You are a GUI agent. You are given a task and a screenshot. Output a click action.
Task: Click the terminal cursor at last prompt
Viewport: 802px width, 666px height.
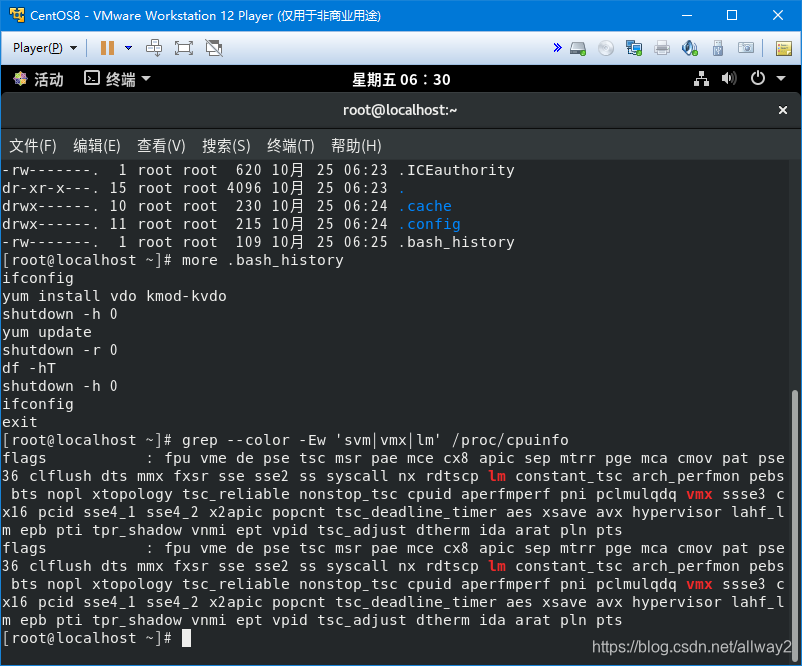(186, 638)
